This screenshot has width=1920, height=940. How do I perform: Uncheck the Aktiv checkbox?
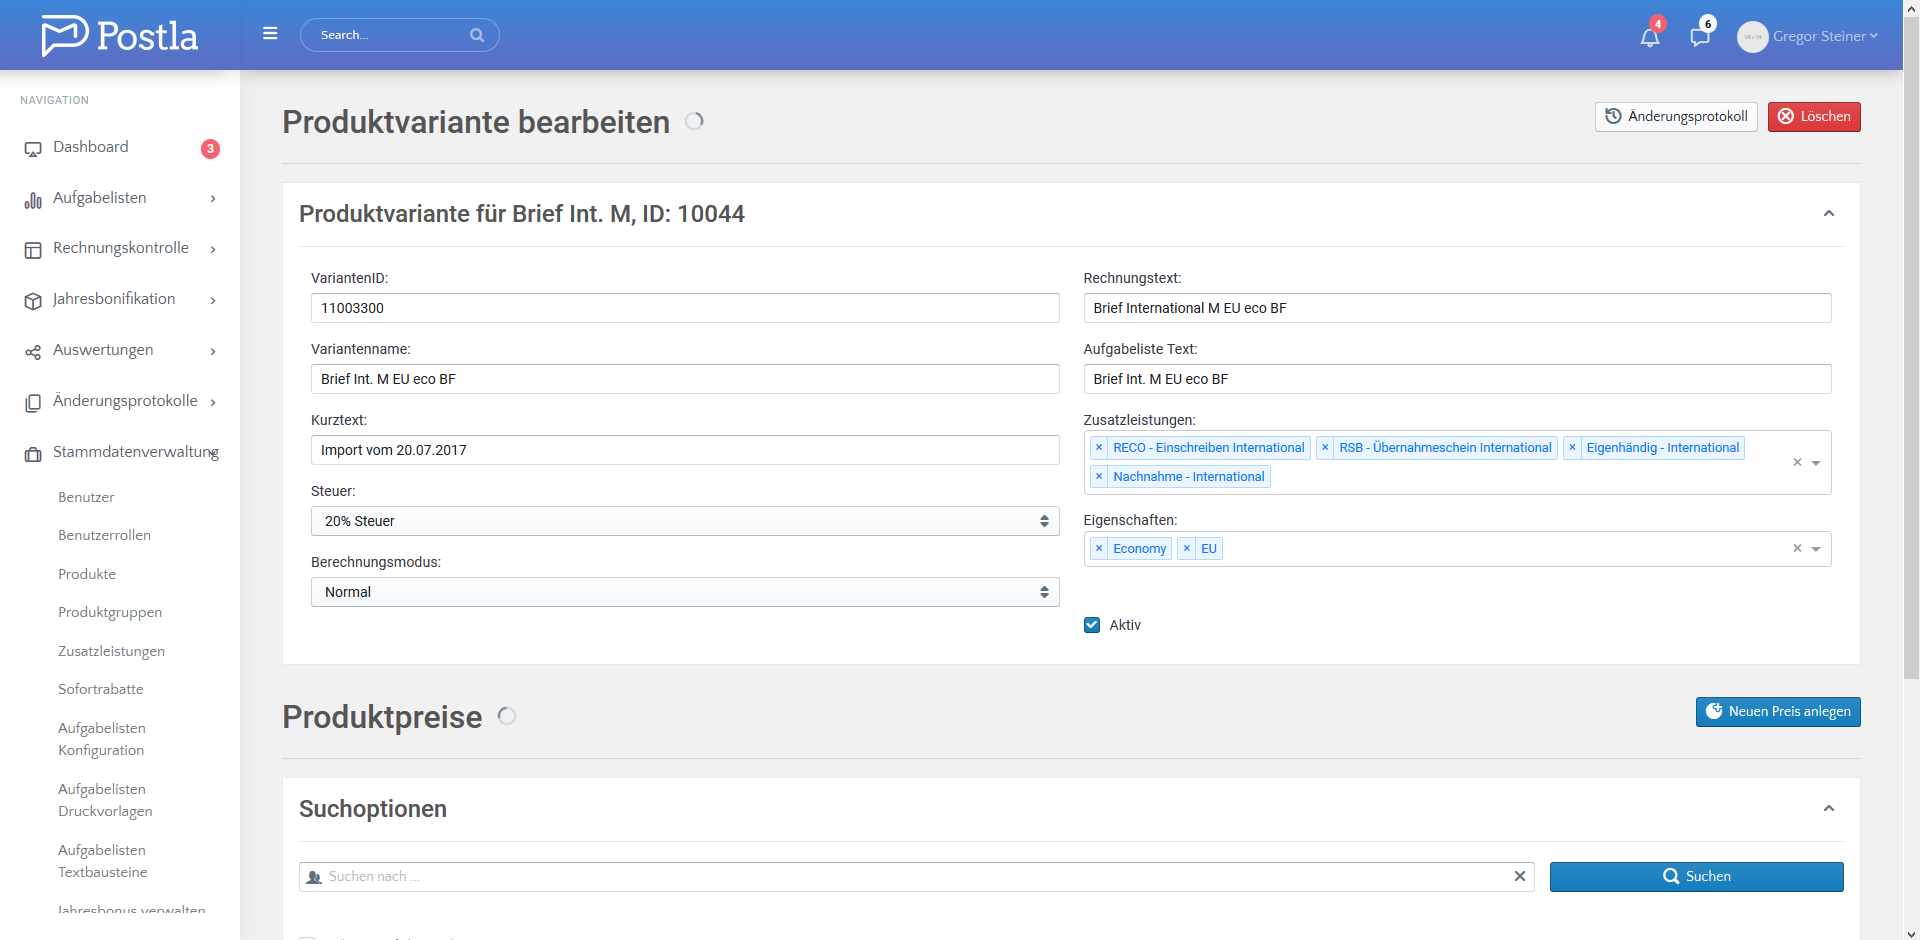[x=1092, y=625]
